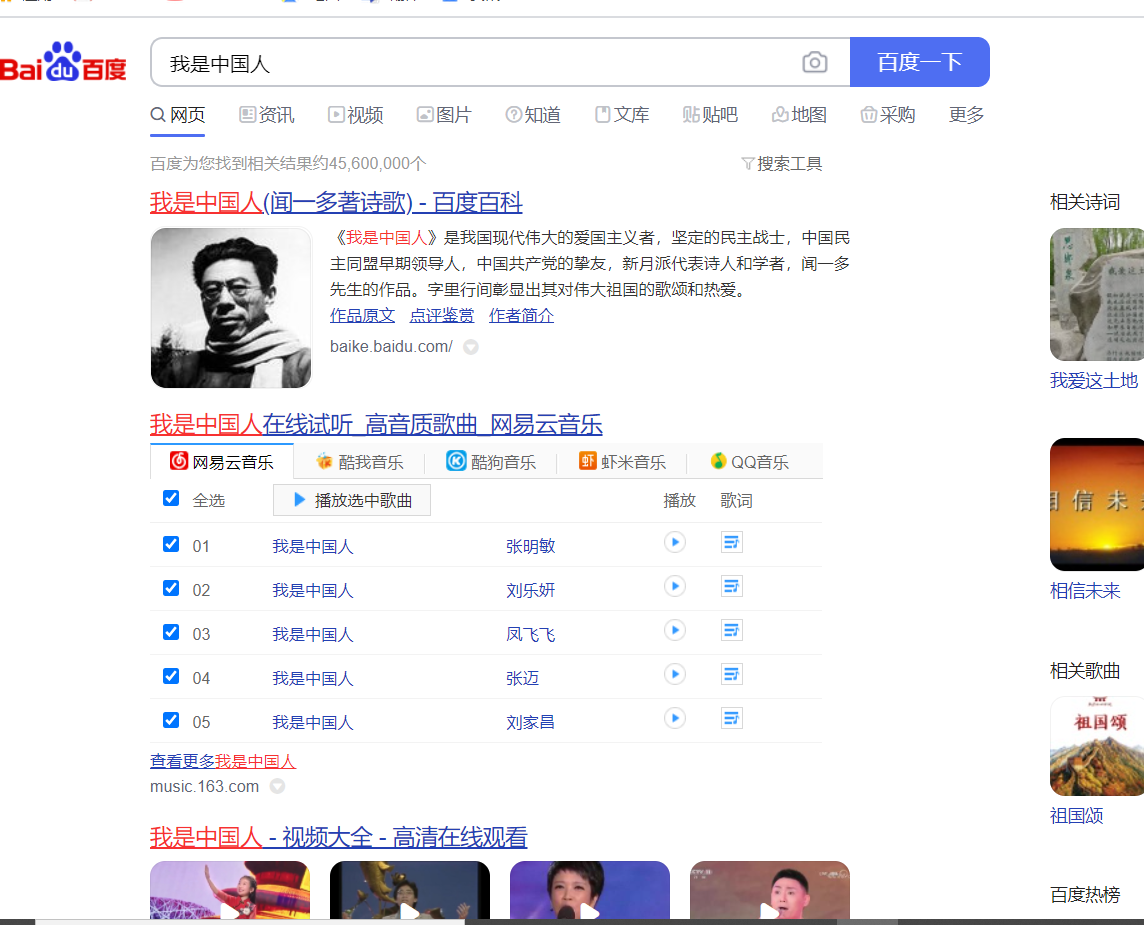The image size is (1144, 925).
Task: Play song 05 by 刘家昌
Action: coord(675,718)
